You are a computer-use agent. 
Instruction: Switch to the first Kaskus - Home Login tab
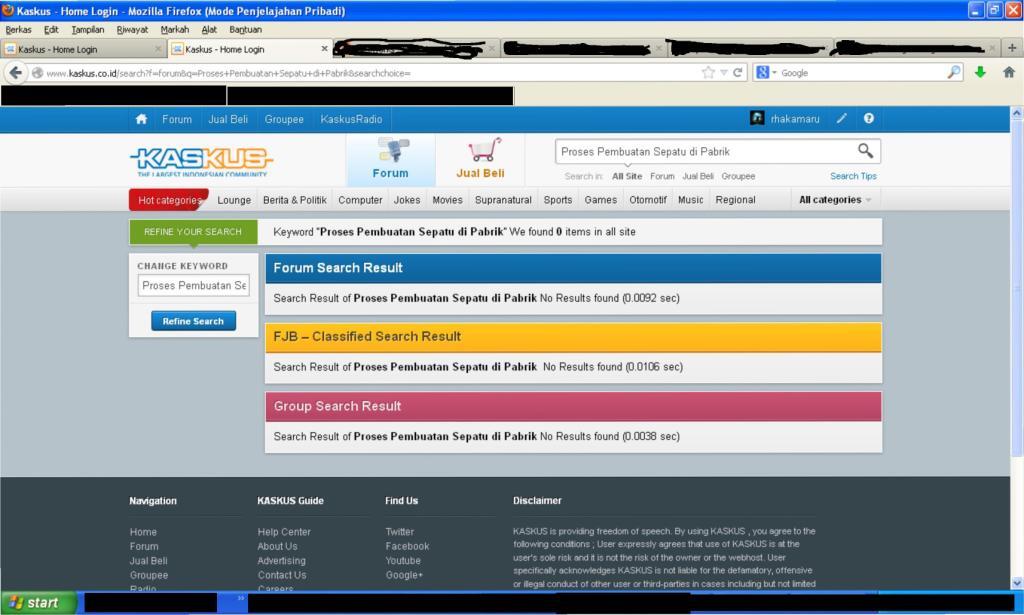(x=83, y=49)
